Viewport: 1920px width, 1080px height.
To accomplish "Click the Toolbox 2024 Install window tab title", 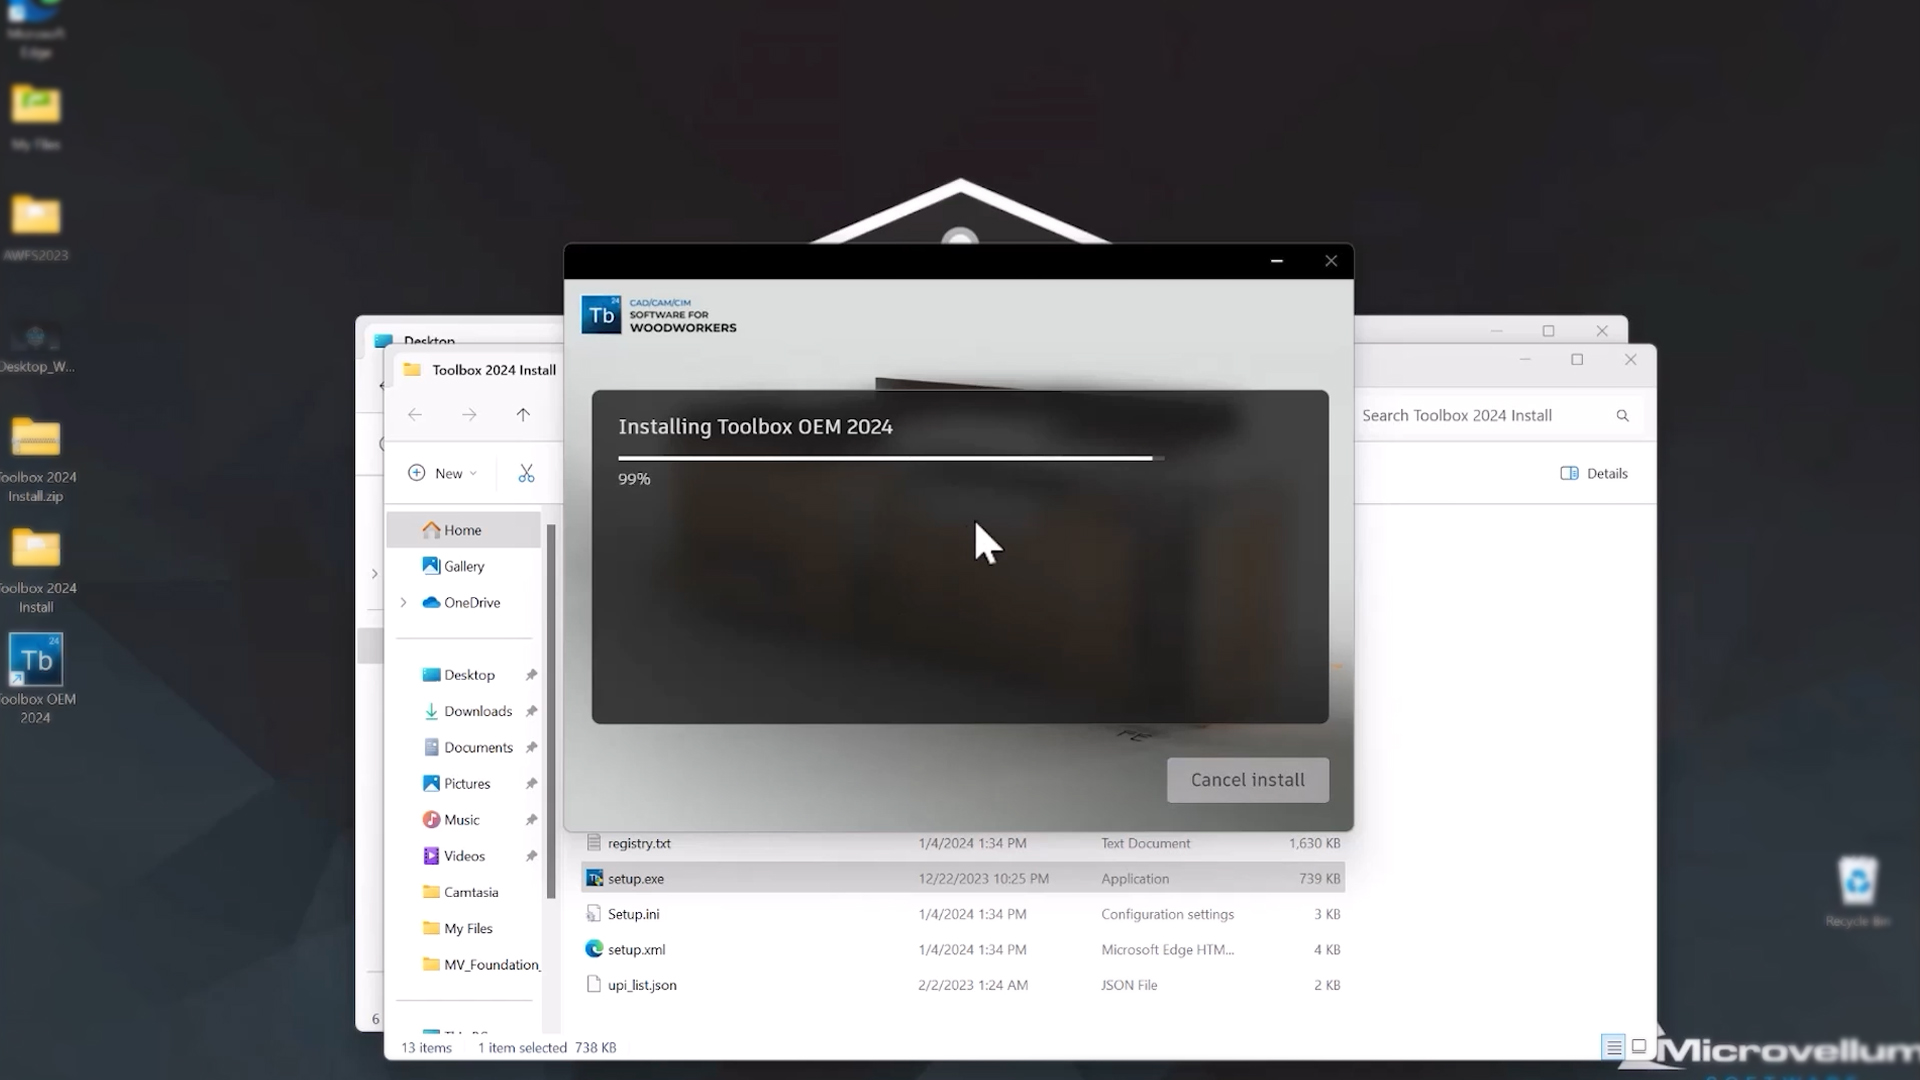I will click(x=494, y=370).
